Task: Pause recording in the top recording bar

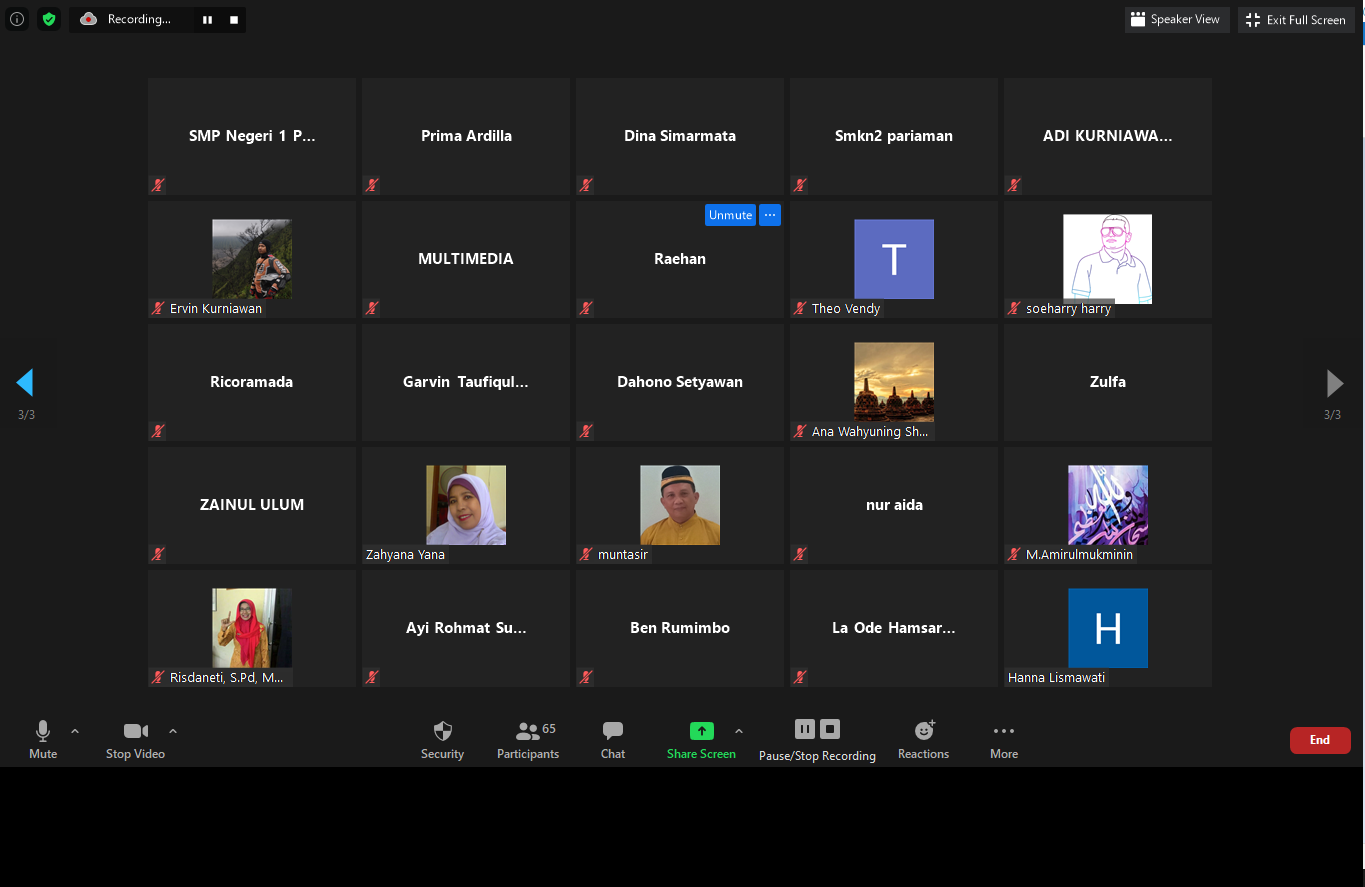Action: (x=208, y=20)
